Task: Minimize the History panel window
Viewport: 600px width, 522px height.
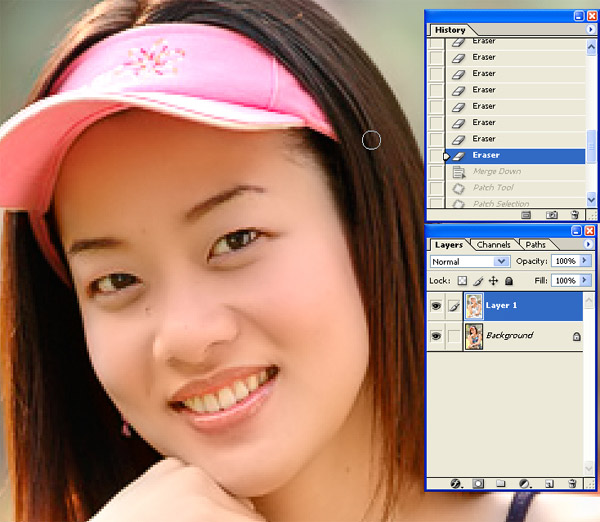Action: [579, 16]
